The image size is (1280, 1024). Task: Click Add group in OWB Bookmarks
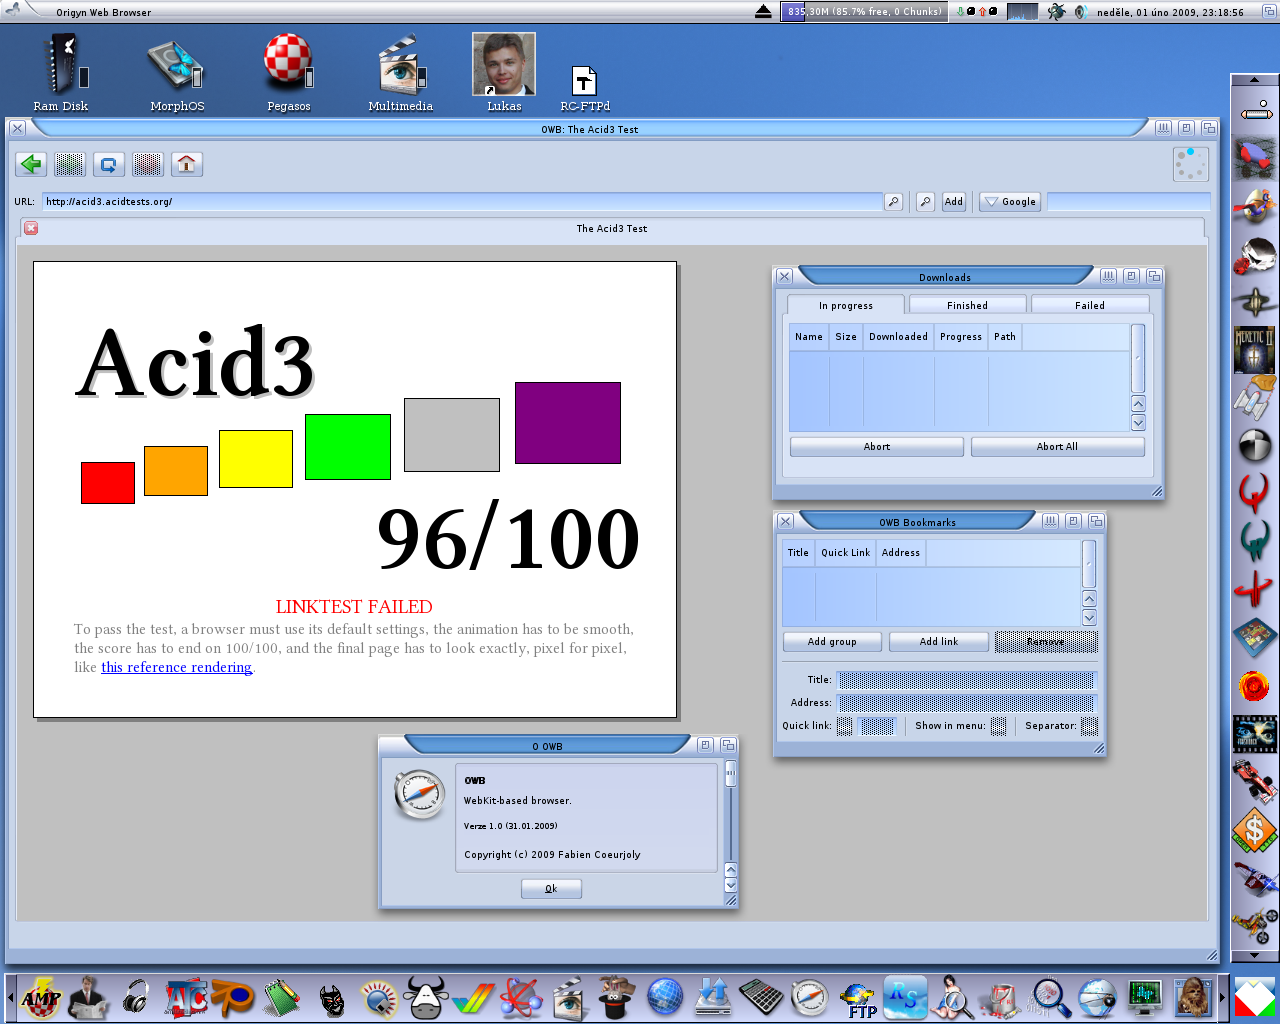coord(832,642)
